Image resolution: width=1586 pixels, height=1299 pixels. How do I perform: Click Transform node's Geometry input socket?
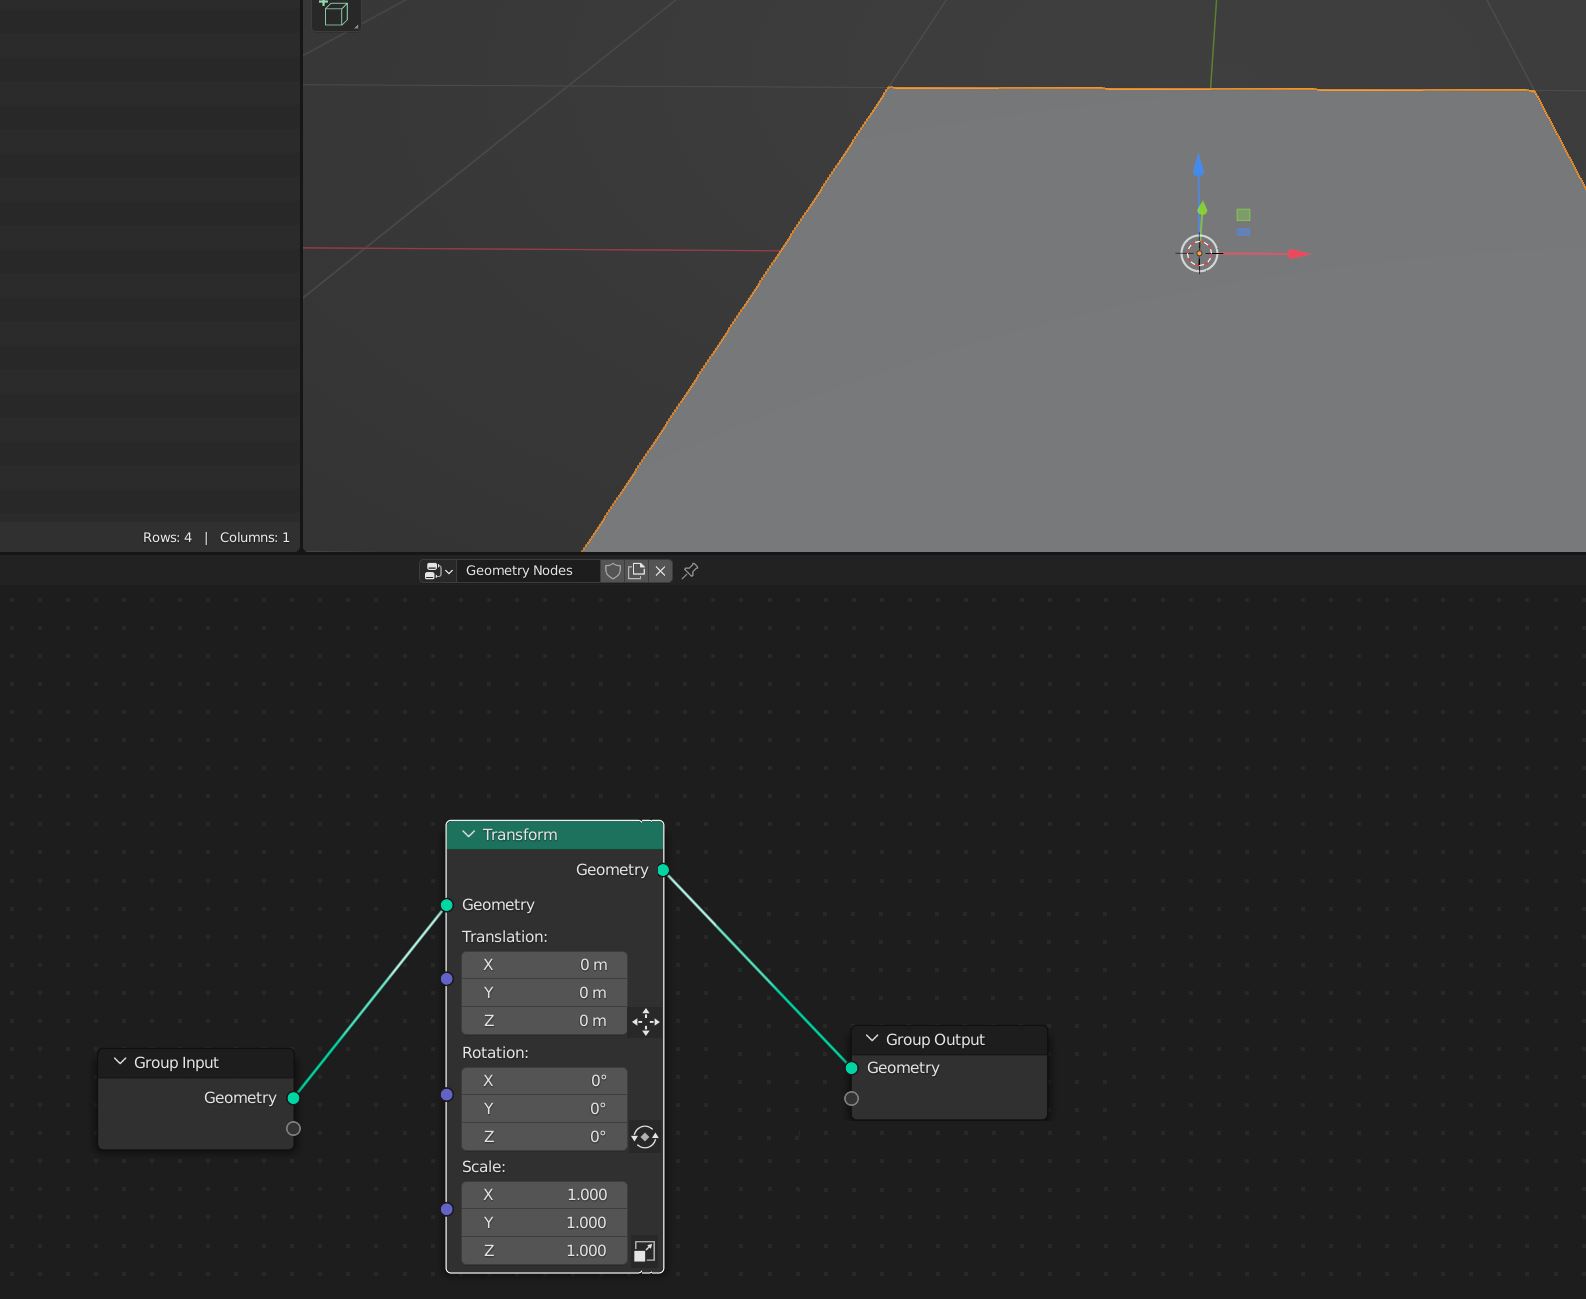447,905
